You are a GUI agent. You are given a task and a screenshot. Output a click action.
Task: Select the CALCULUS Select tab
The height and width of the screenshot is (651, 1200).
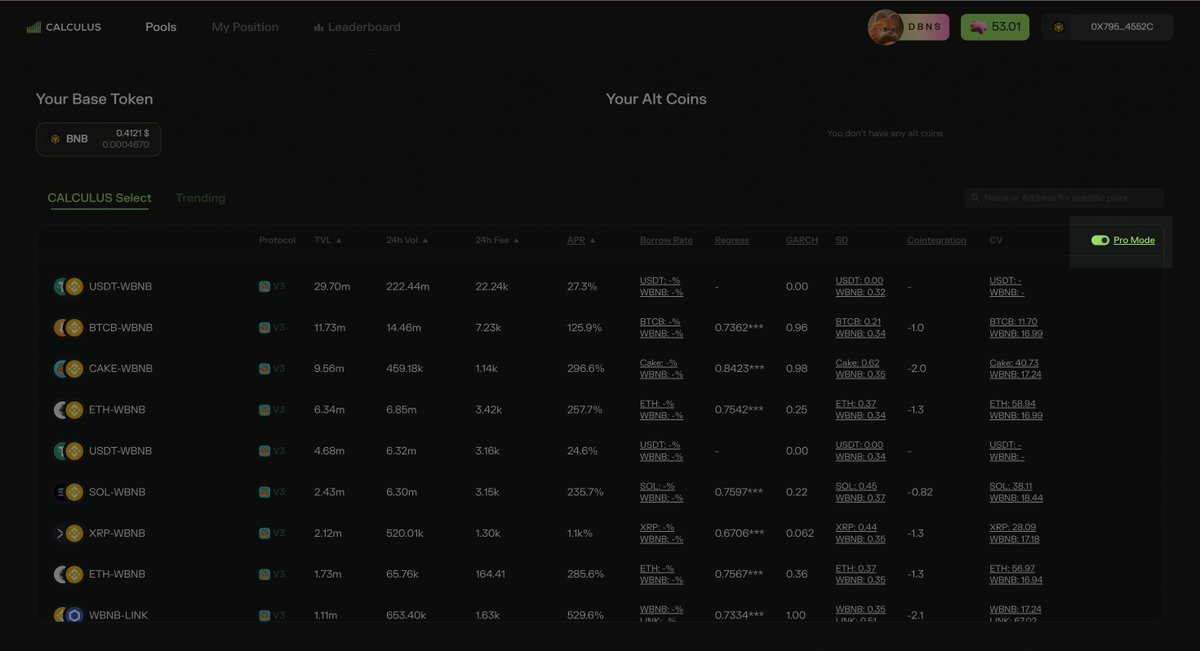(99, 198)
